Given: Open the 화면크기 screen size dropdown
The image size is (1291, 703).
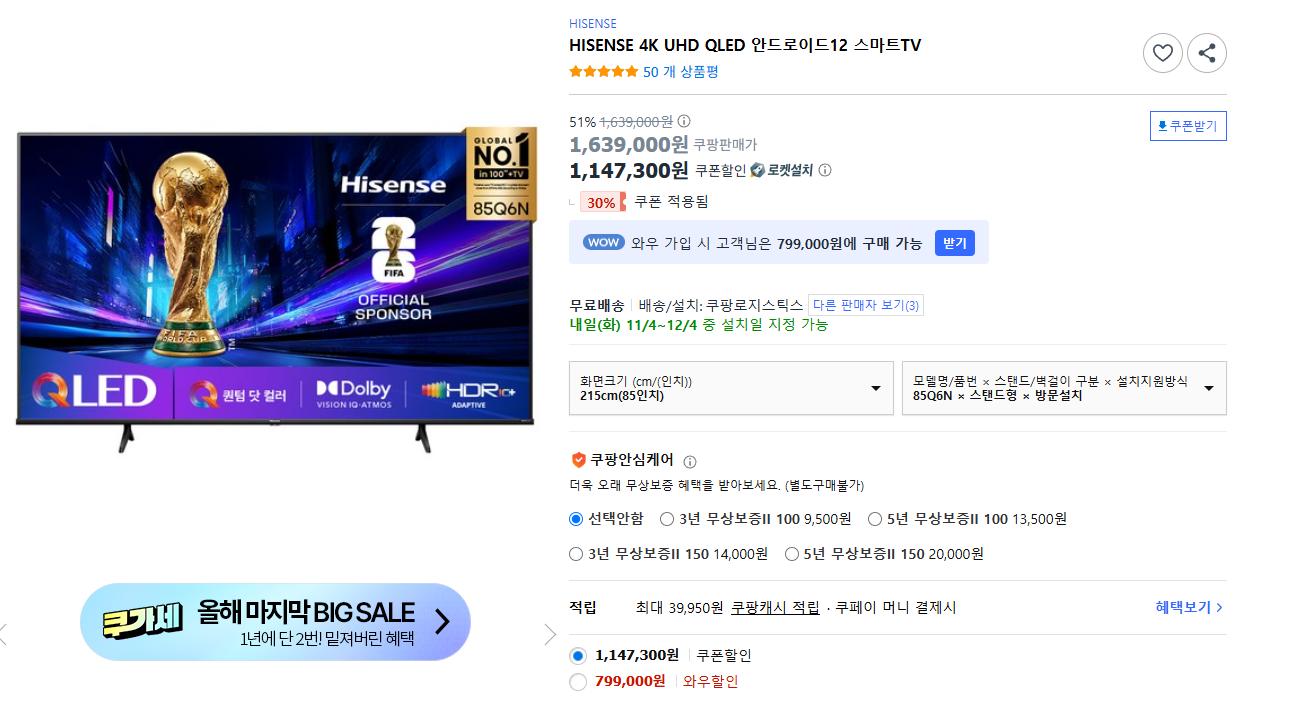Looking at the screenshot, I should pos(731,388).
